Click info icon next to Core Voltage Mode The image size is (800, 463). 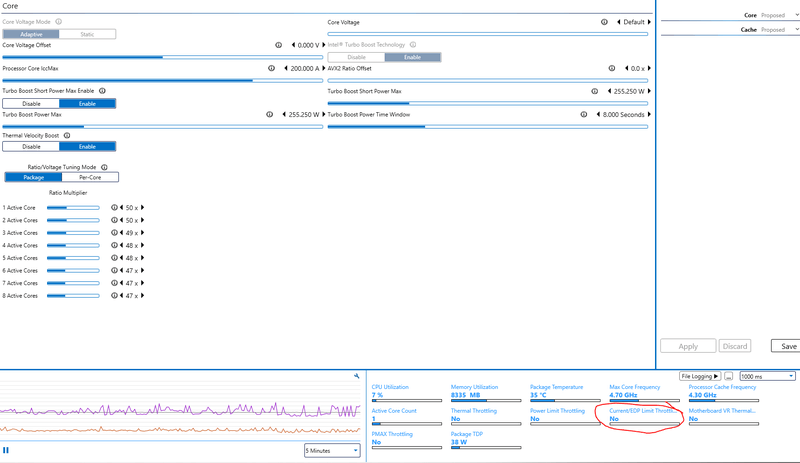(x=59, y=22)
